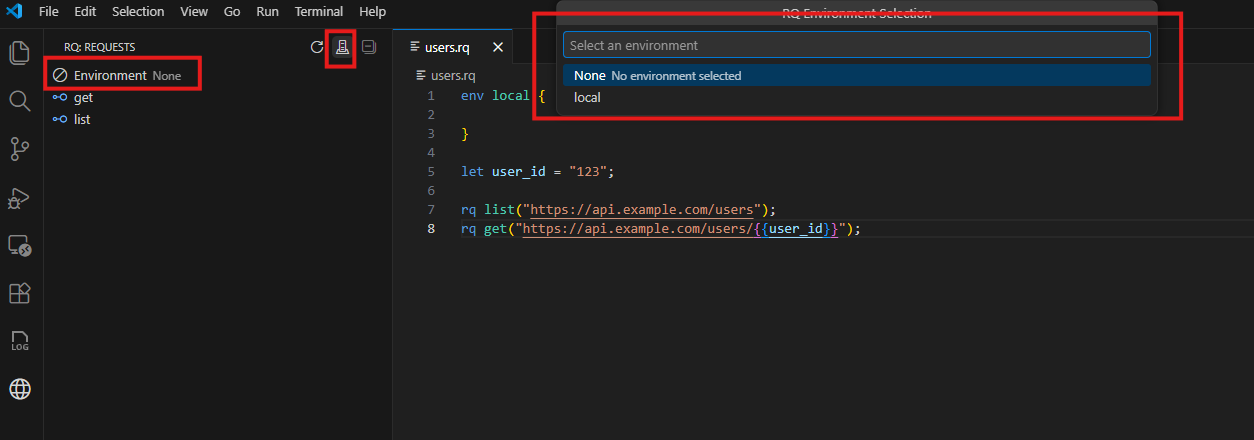Open the Remote Explorer view
Screen dimensions: 1254x440
click(x=19, y=245)
